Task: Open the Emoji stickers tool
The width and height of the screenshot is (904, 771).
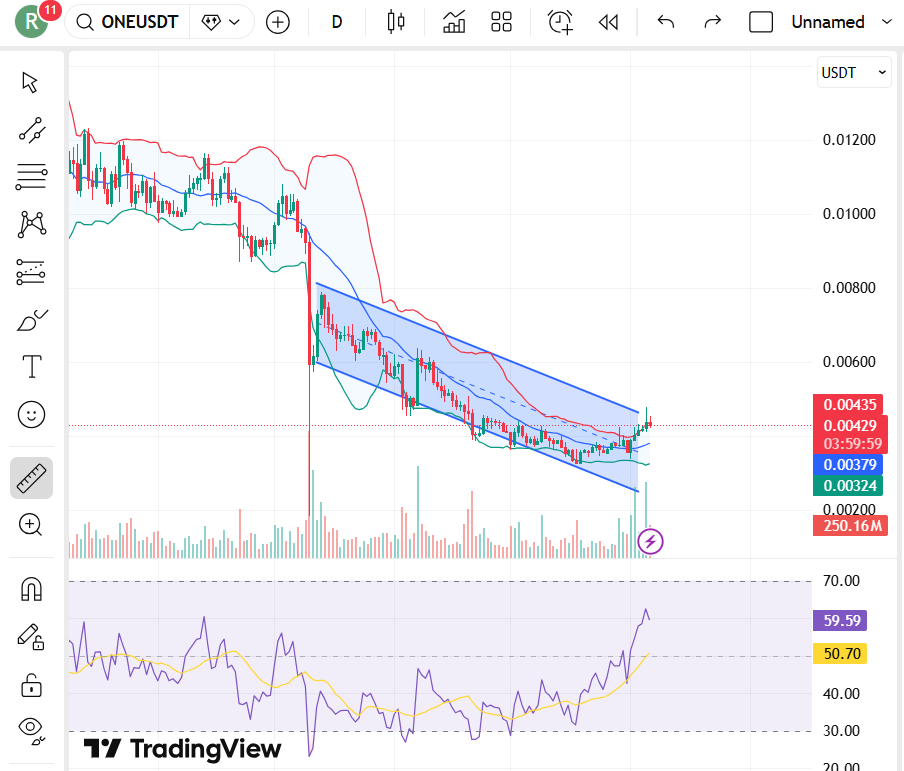Action: point(31,414)
